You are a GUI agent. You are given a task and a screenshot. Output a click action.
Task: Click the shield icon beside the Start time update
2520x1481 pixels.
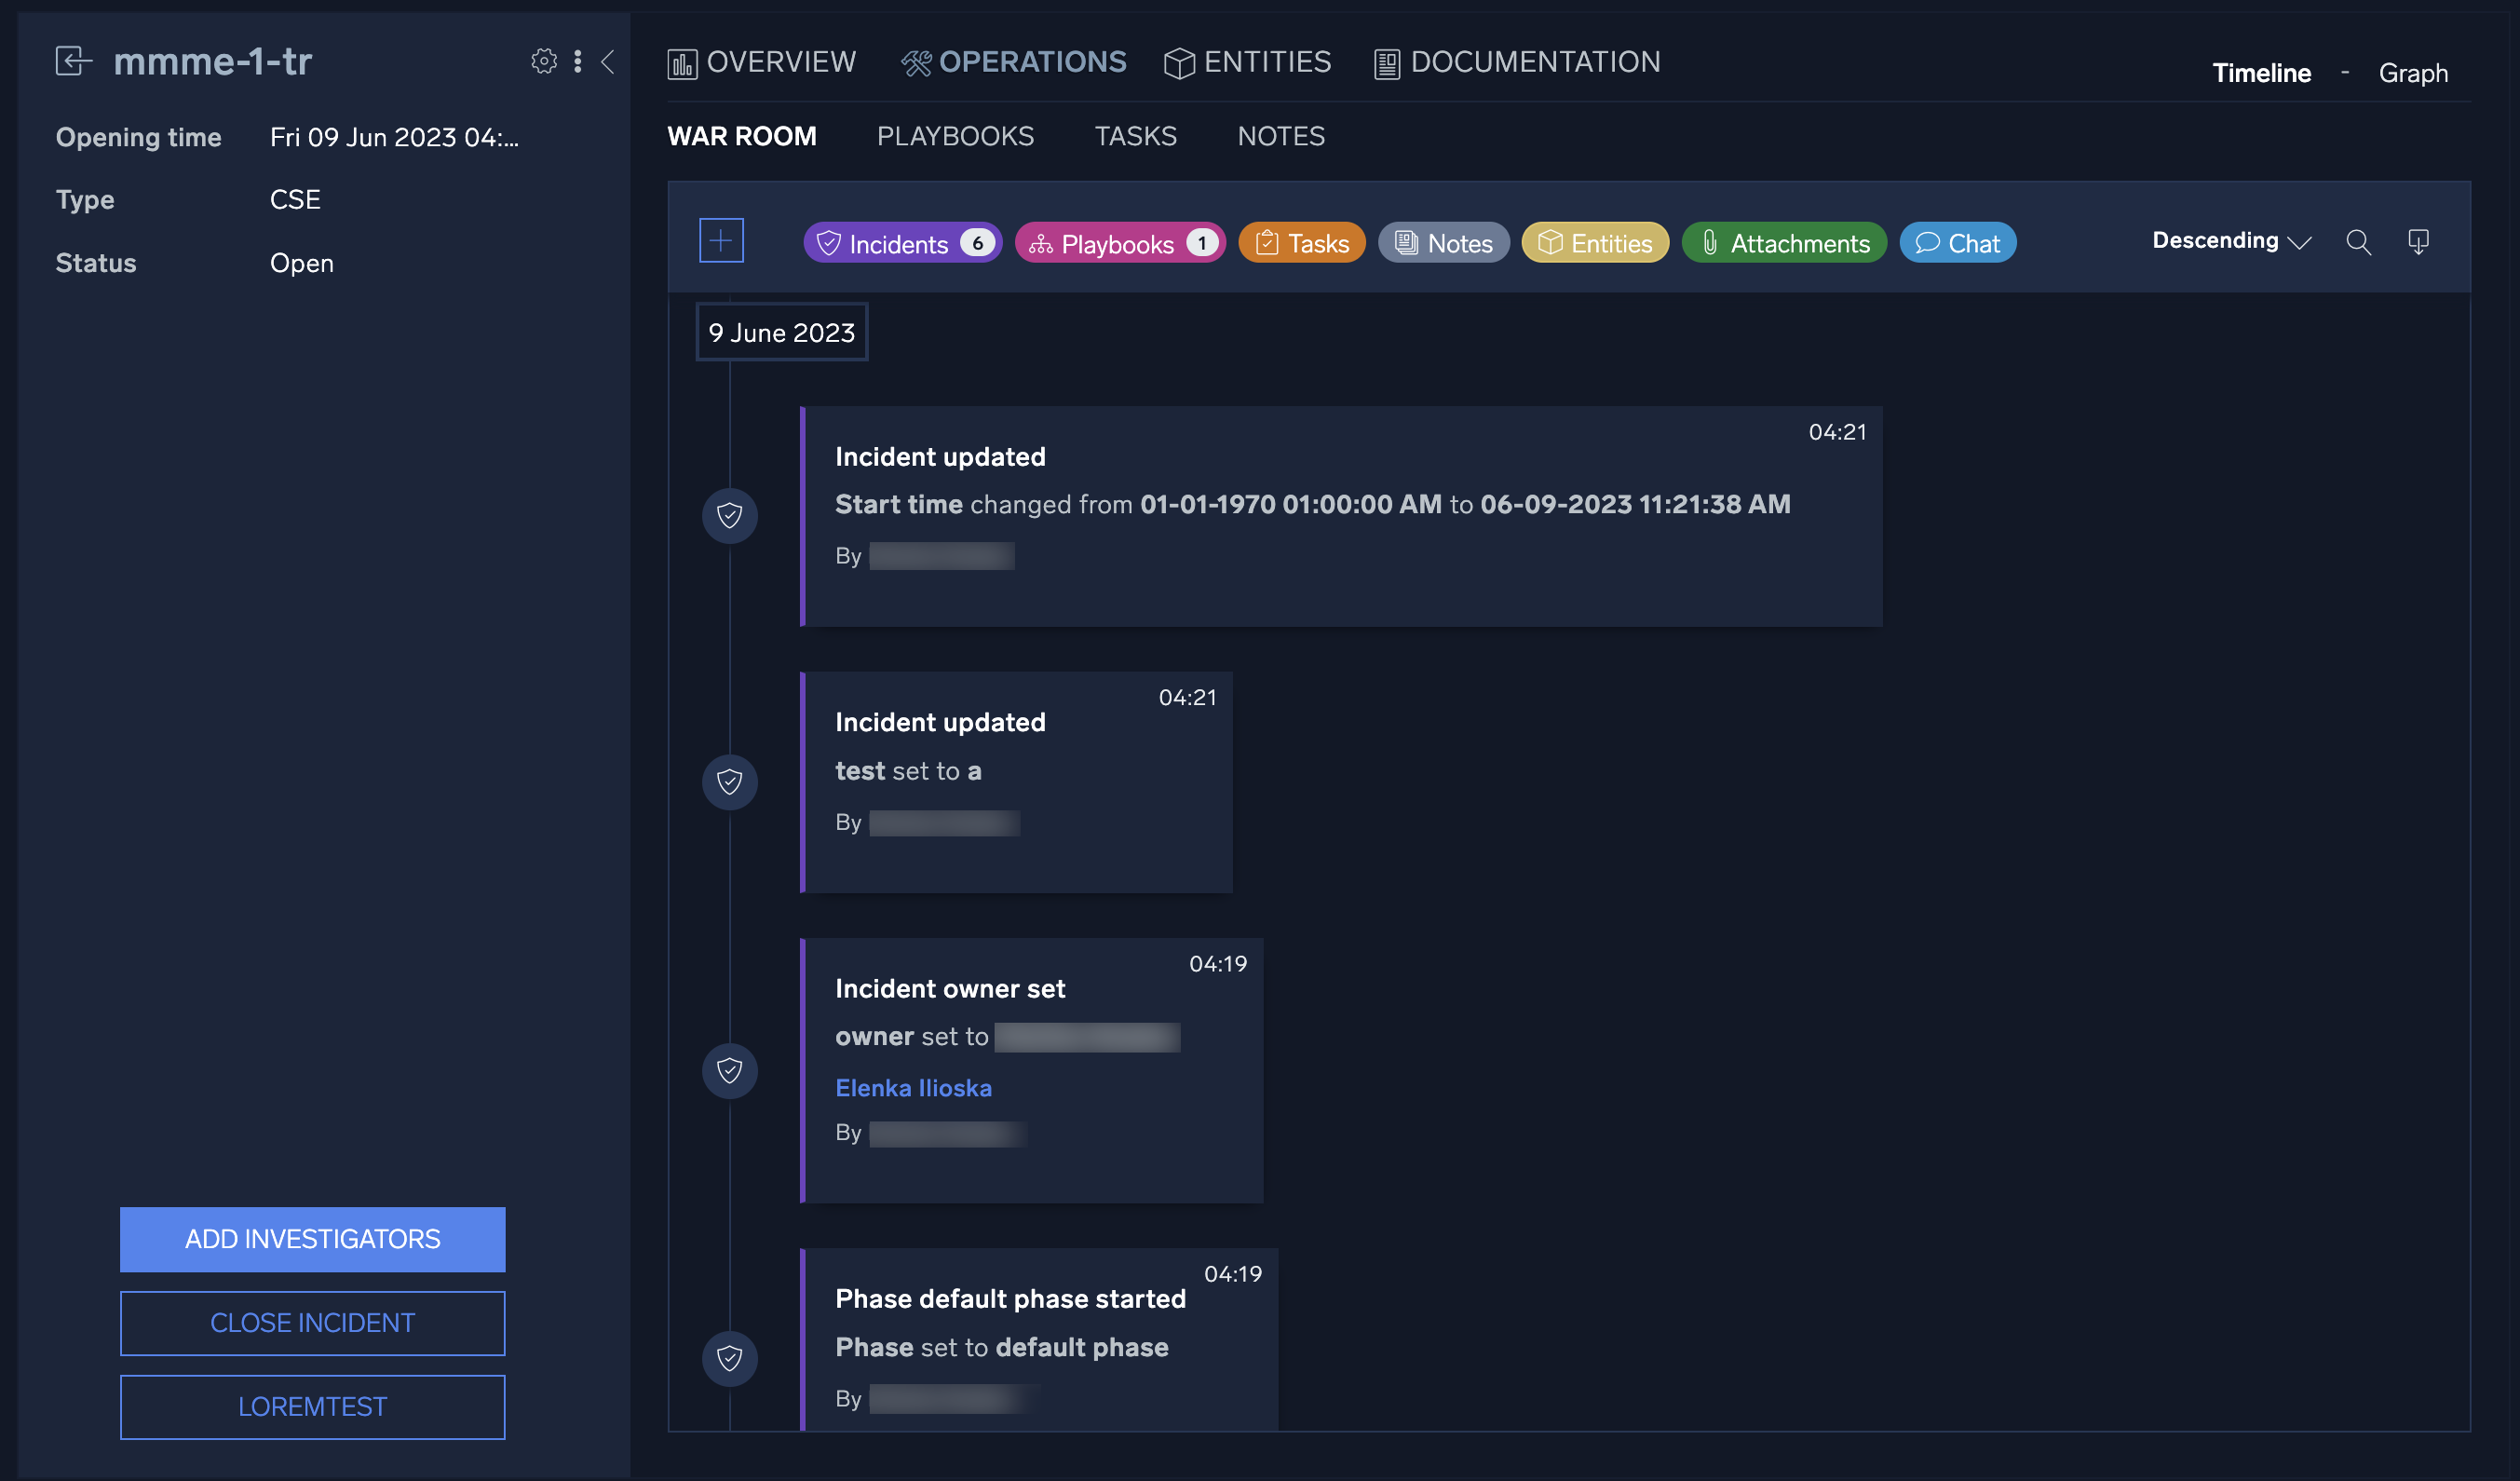pyautogui.click(x=730, y=516)
